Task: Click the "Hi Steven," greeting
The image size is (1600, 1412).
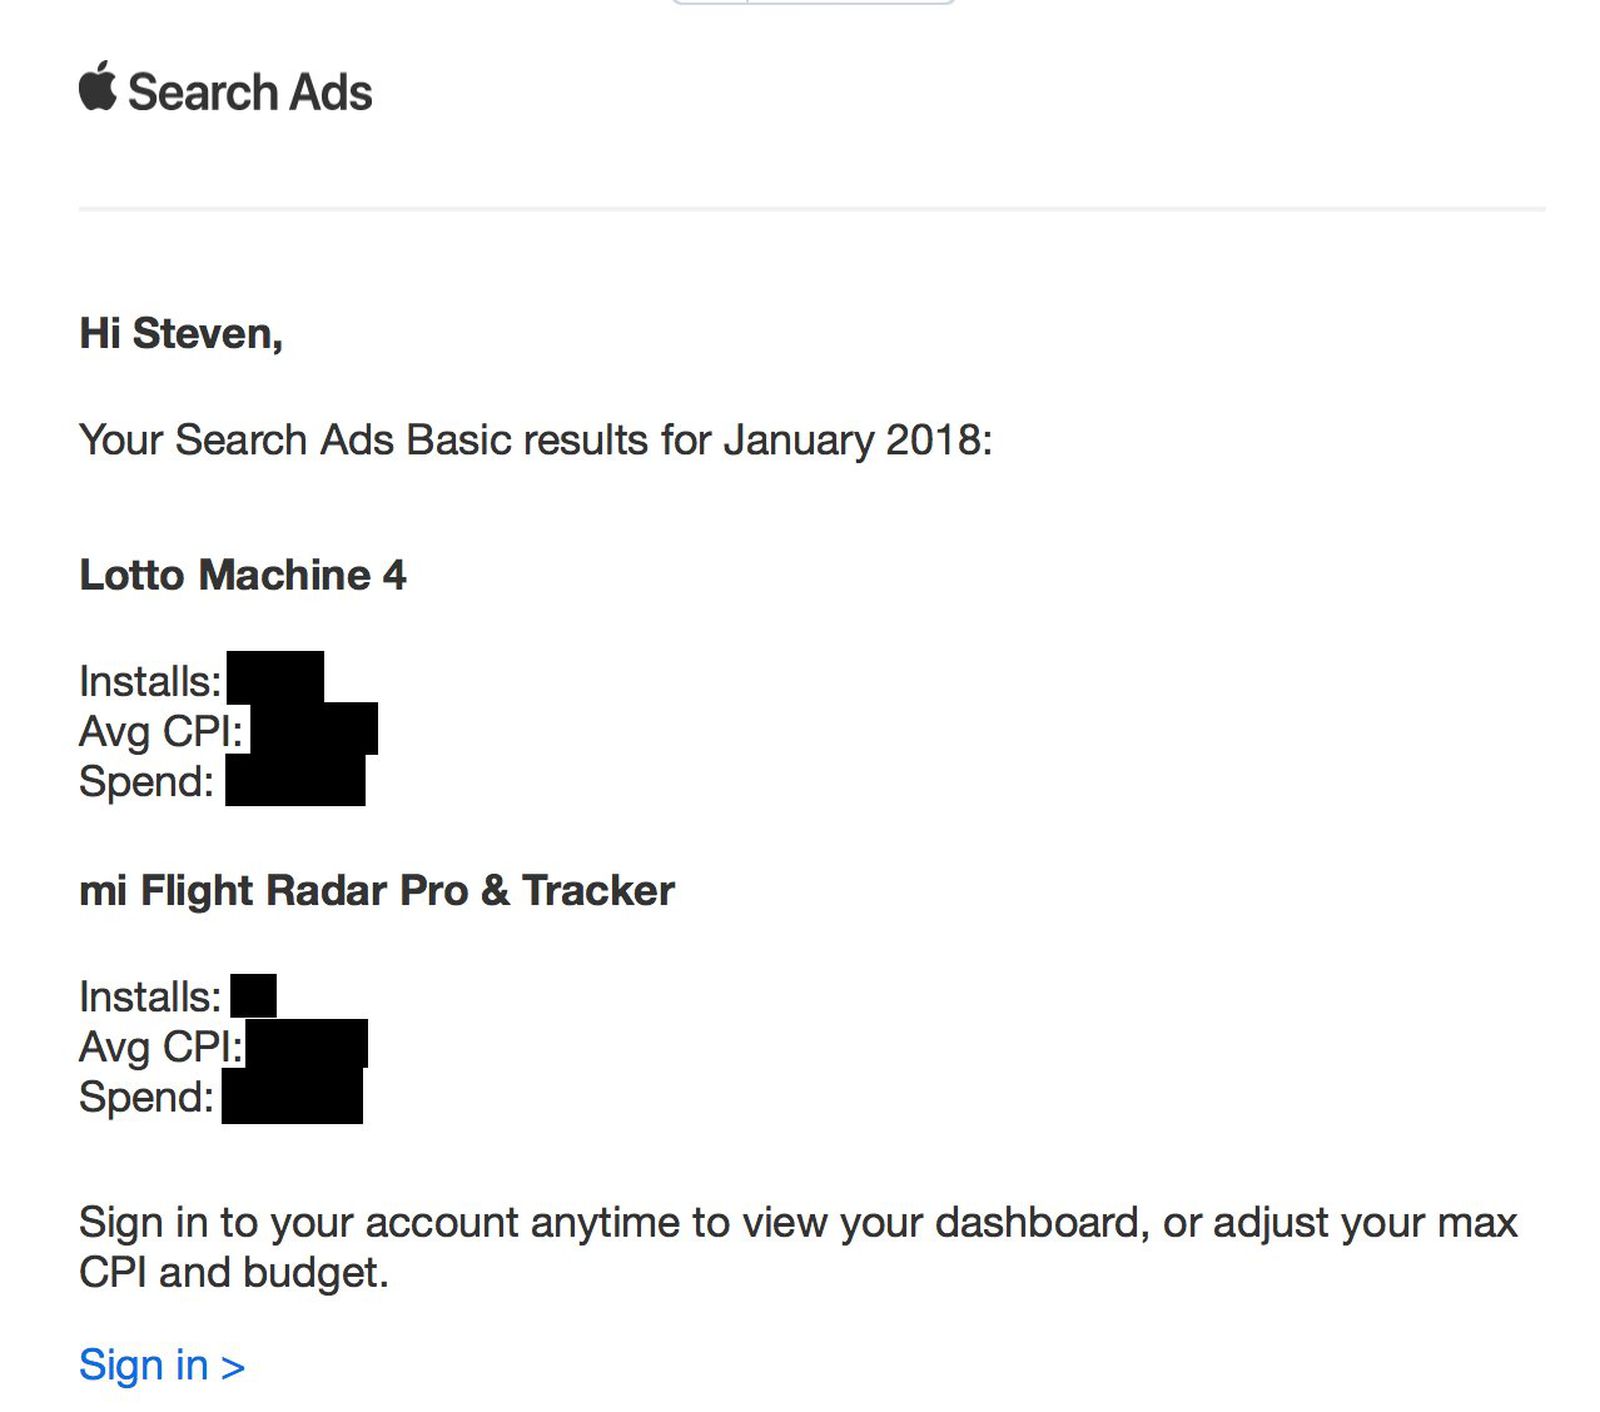Action: coord(181,333)
